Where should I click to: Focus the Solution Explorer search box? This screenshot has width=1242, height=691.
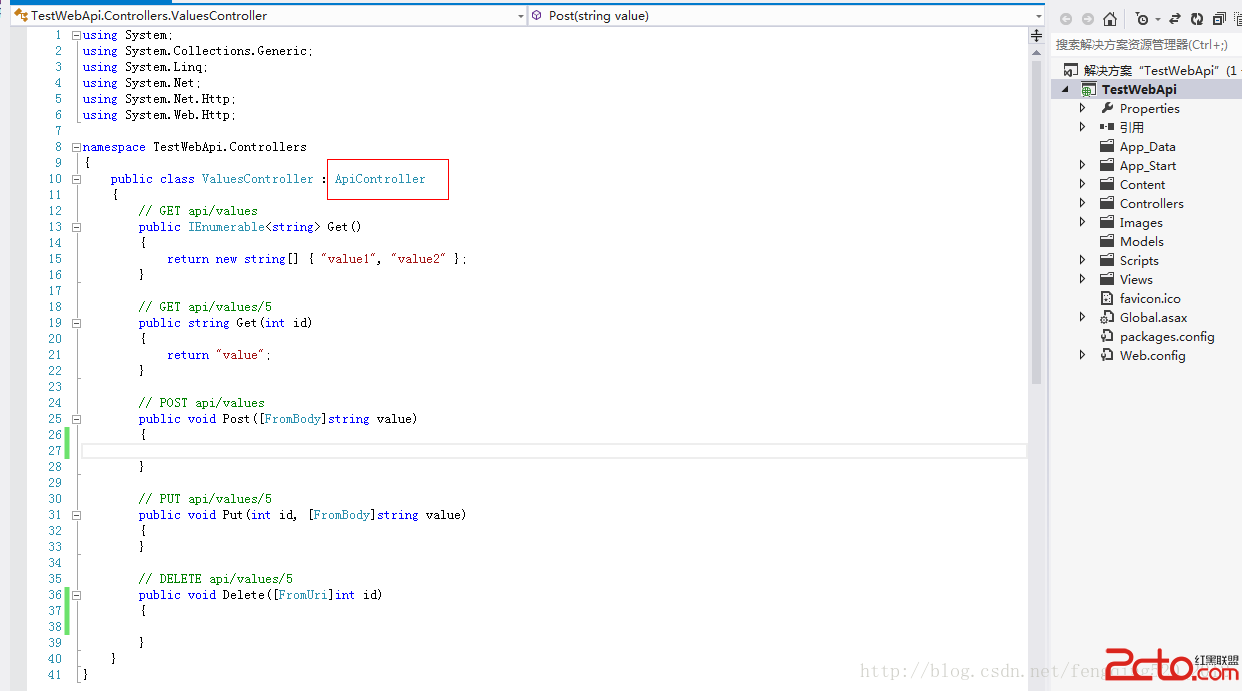[1147, 45]
